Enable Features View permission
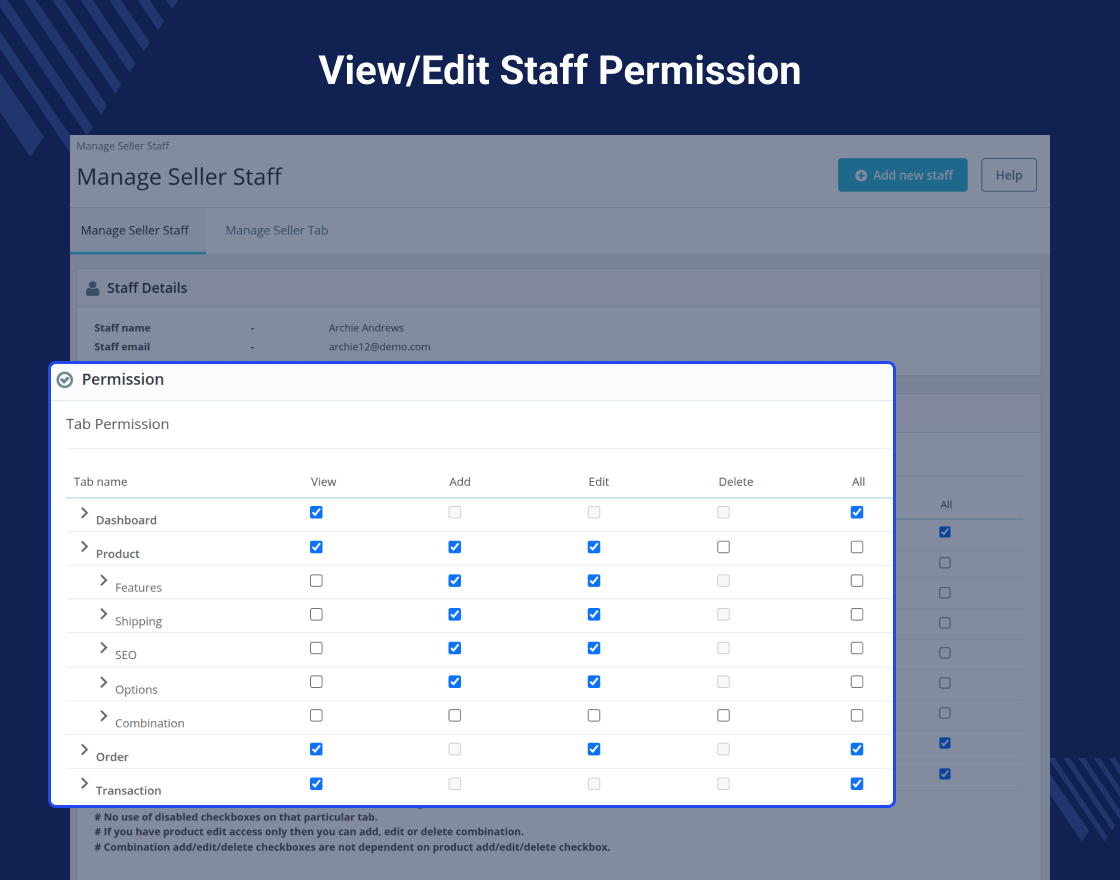The height and width of the screenshot is (880, 1120). point(316,581)
